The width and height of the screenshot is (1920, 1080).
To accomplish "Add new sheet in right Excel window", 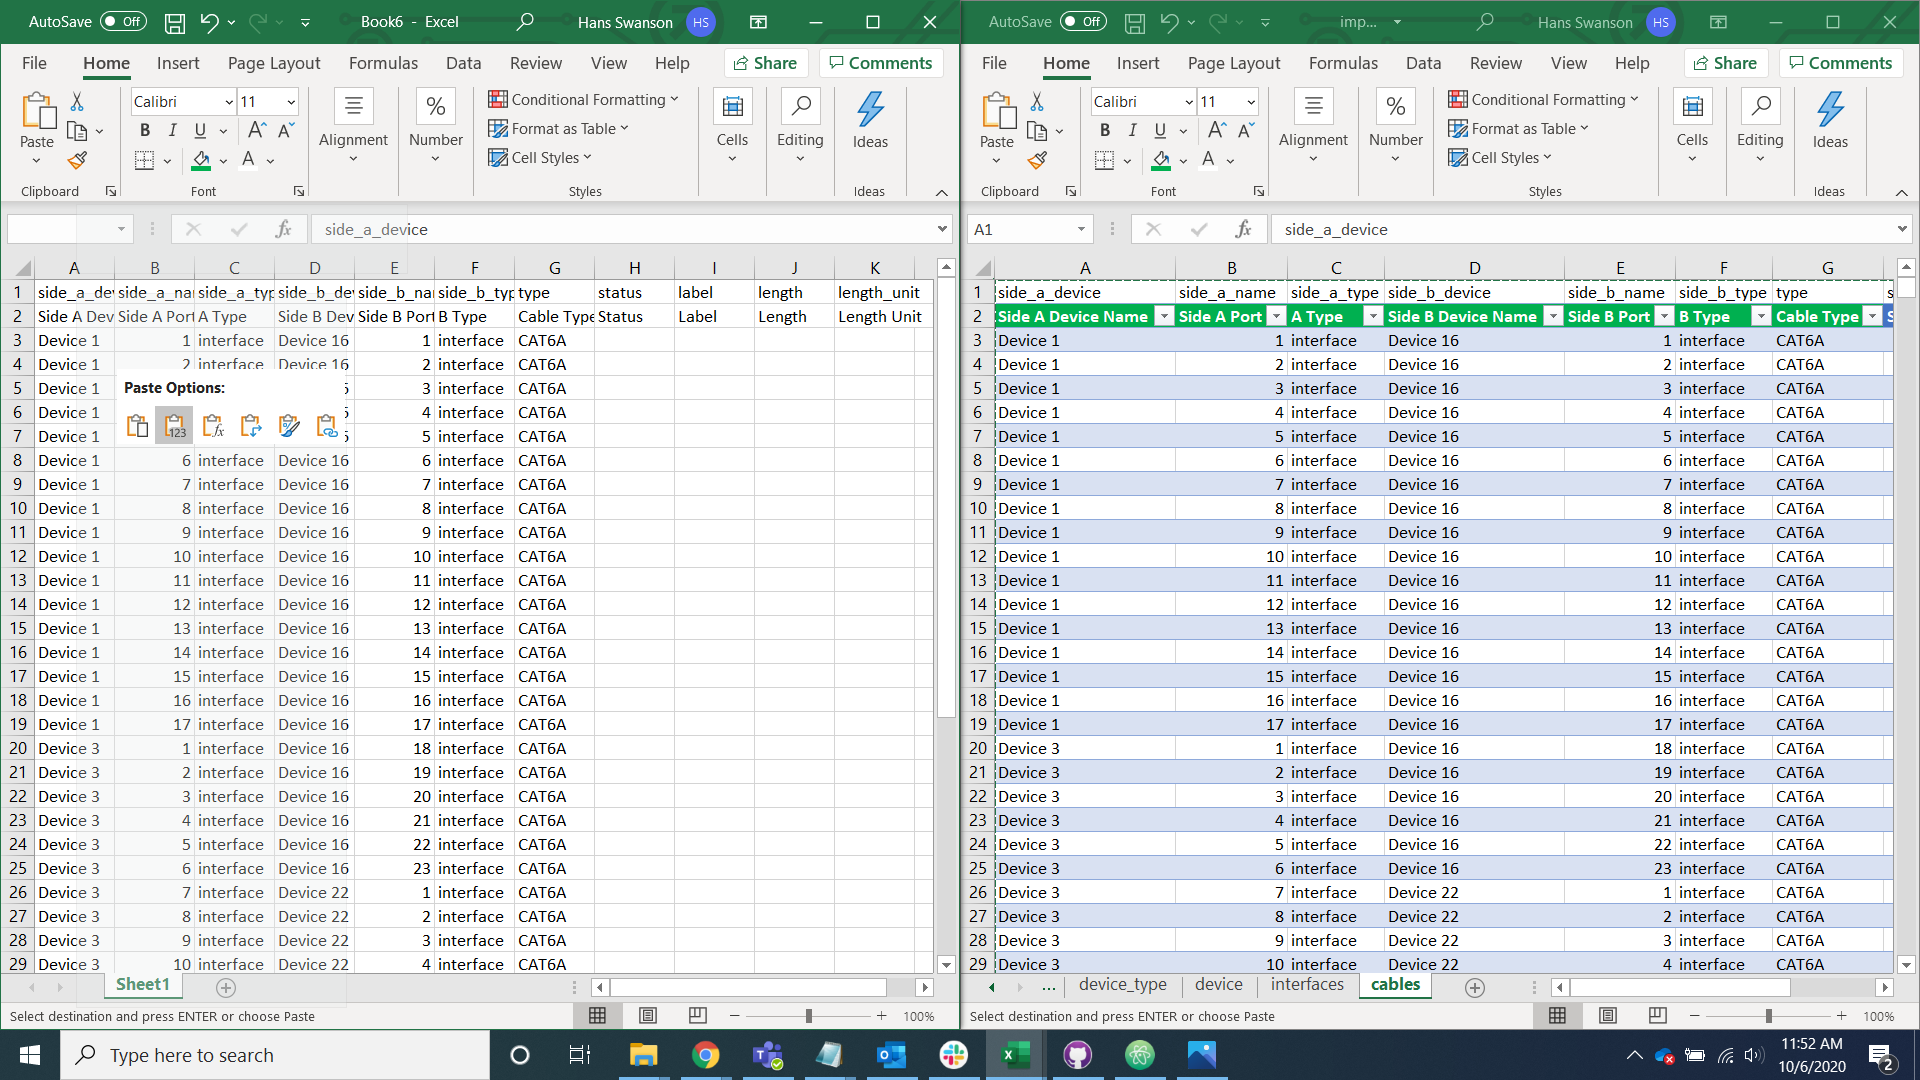I will (x=1474, y=987).
